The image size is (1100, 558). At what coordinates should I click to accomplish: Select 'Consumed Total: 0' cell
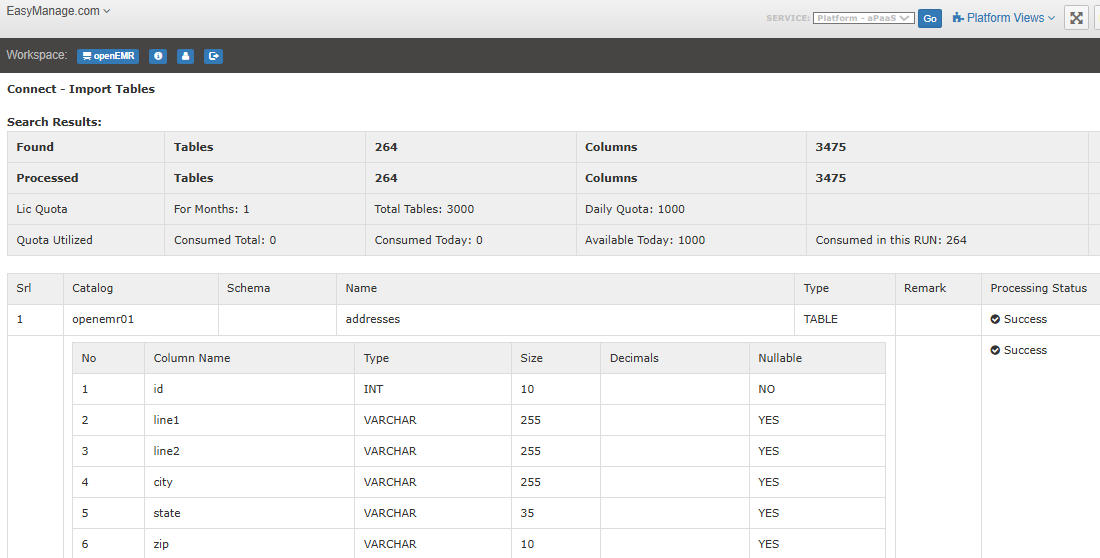pyautogui.click(x=265, y=240)
